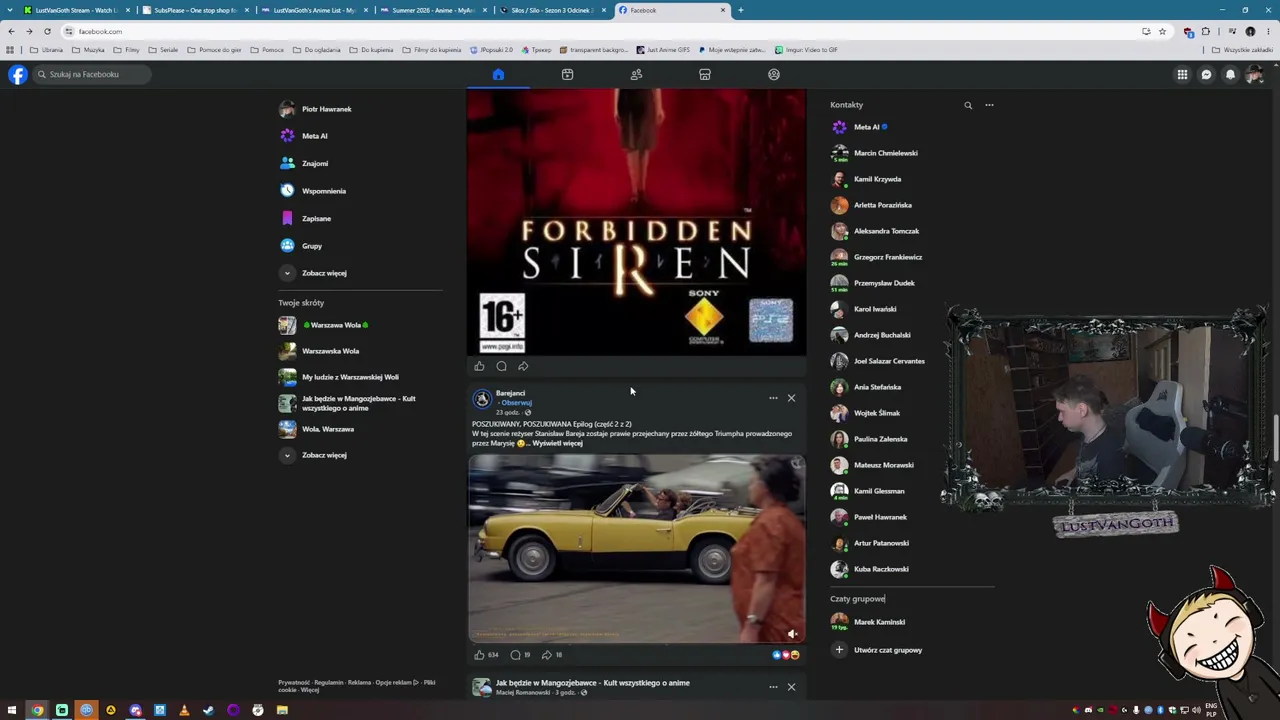1280x720 pixels.
Task: Open the Groups tab in Facebook top navigation
Action: pos(774,74)
